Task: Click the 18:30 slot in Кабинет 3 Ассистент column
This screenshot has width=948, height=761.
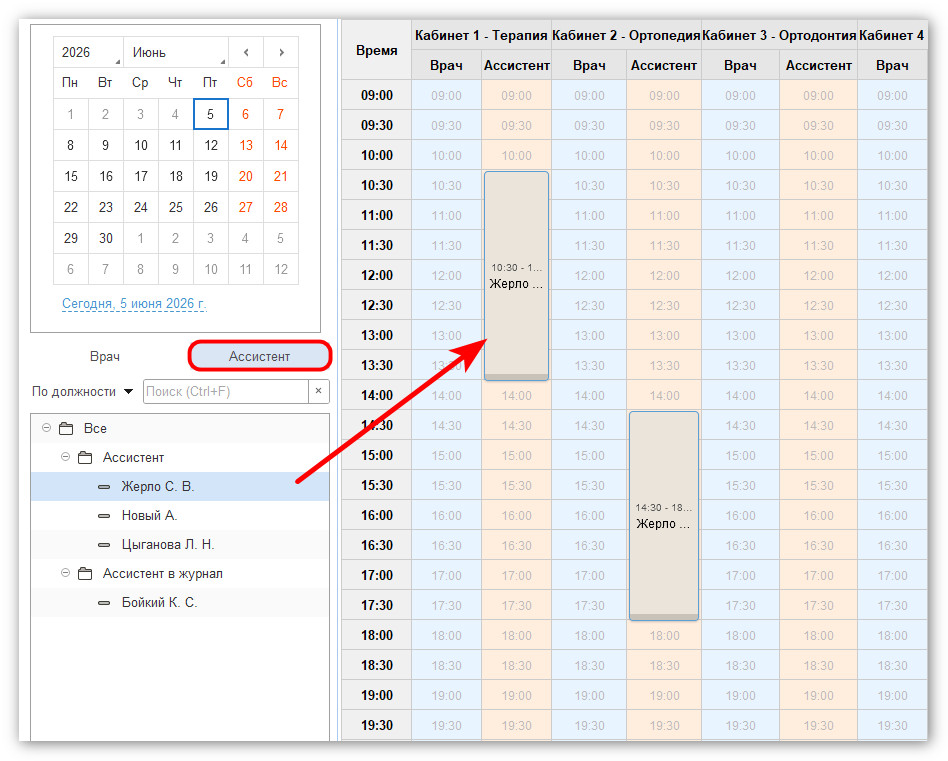Action: (819, 665)
